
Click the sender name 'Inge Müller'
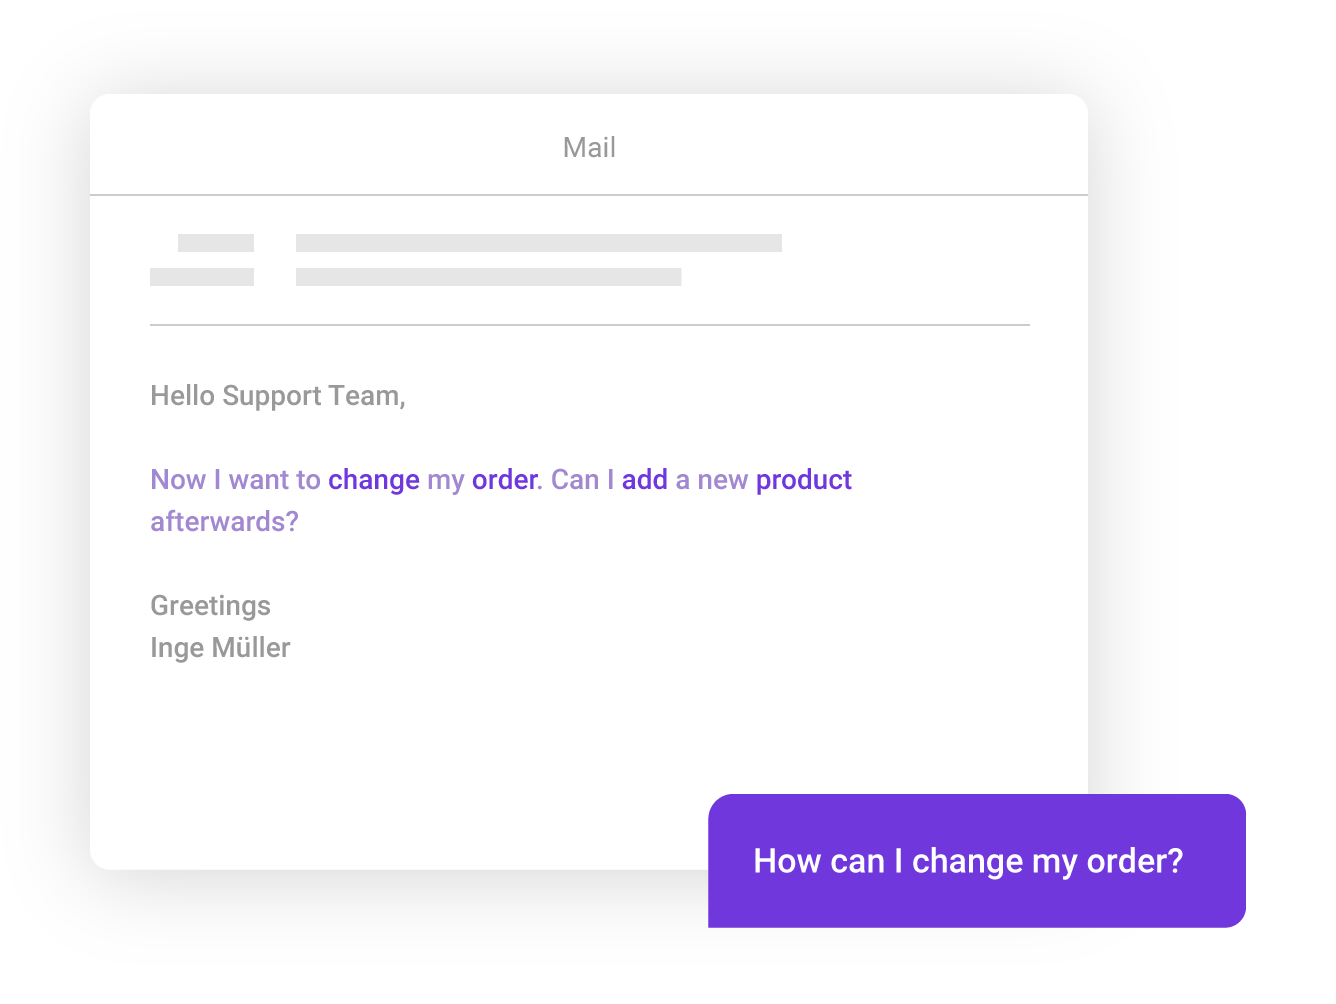(220, 648)
